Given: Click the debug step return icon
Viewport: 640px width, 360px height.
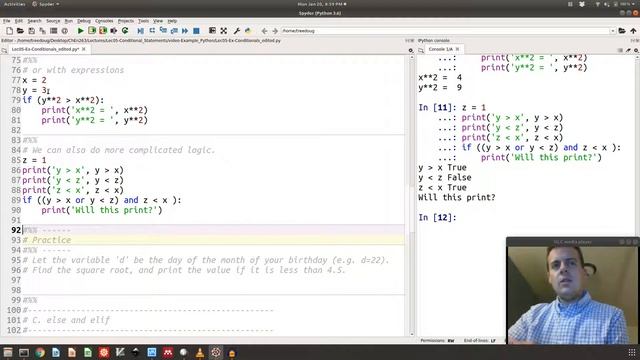Looking at the screenshot, I should [x=174, y=31].
